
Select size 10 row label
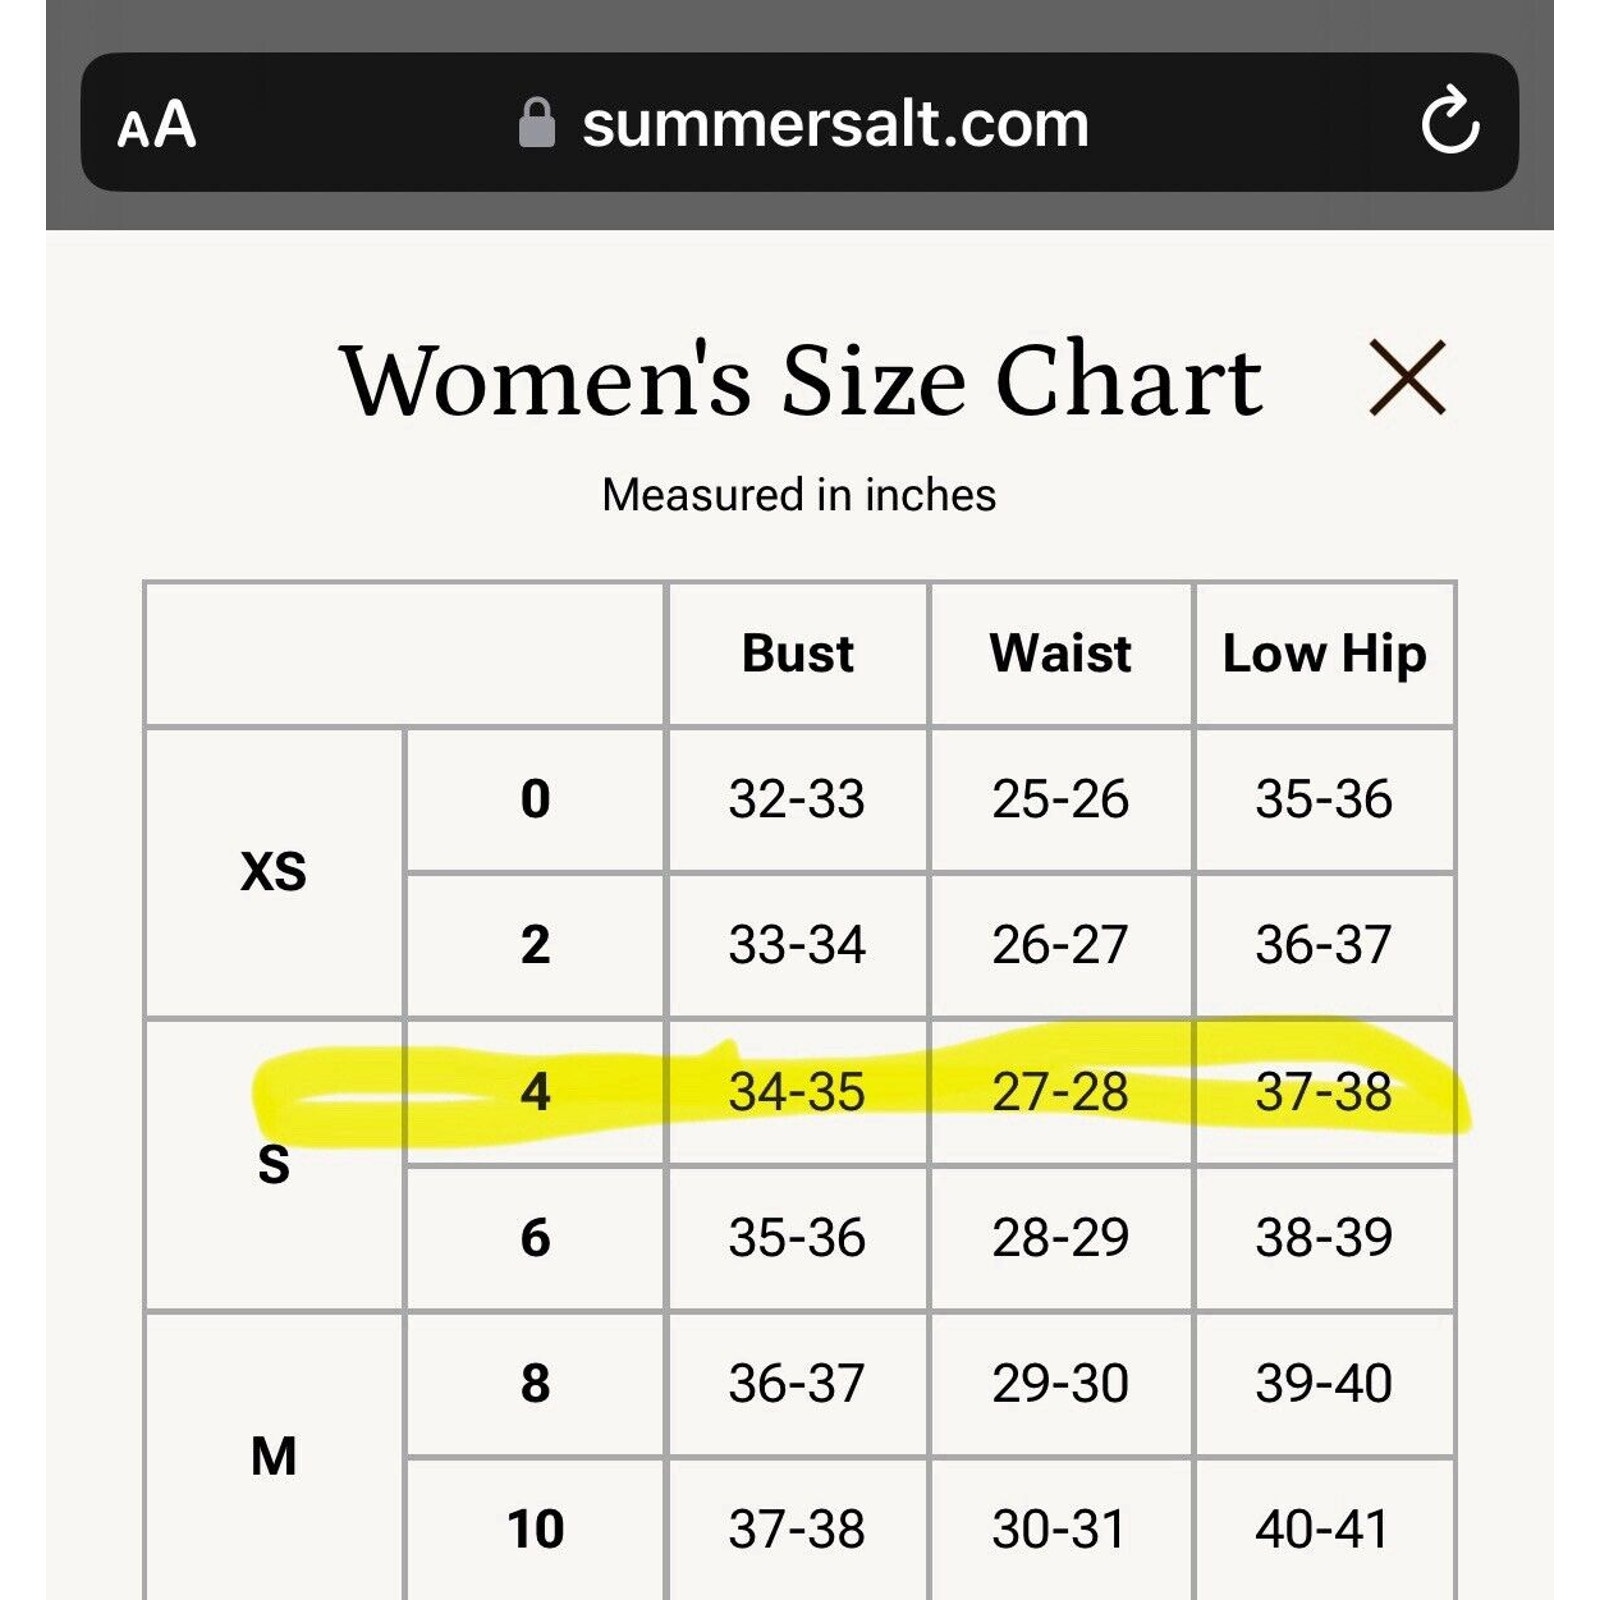tap(535, 1530)
